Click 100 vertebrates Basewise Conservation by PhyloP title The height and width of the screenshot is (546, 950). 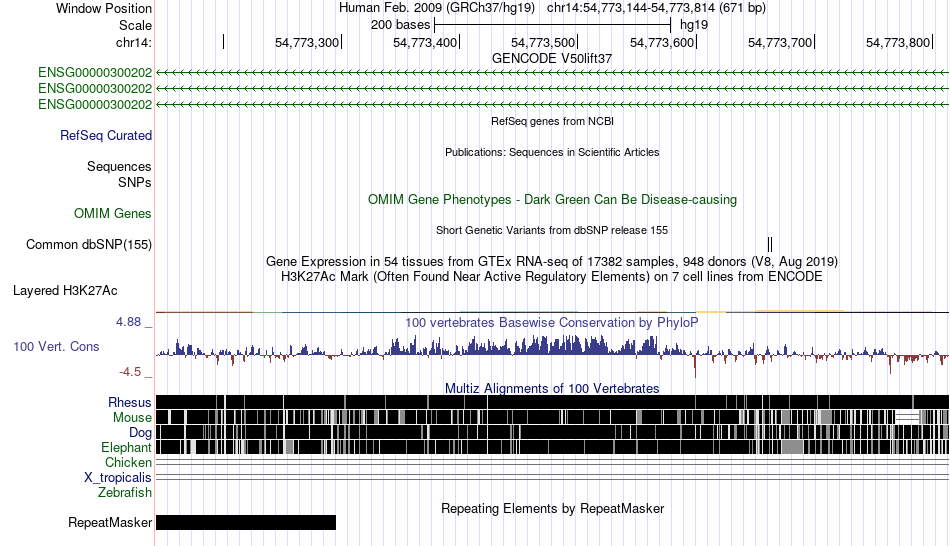(552, 322)
